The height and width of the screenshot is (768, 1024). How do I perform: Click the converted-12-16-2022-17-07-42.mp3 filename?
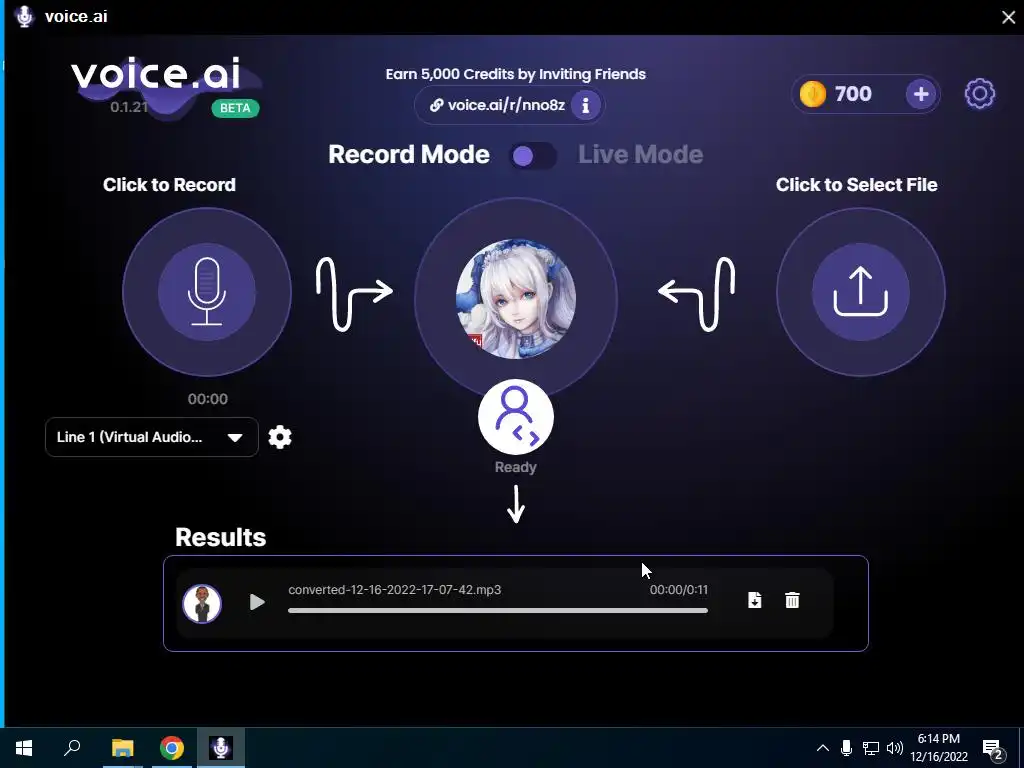coord(394,590)
